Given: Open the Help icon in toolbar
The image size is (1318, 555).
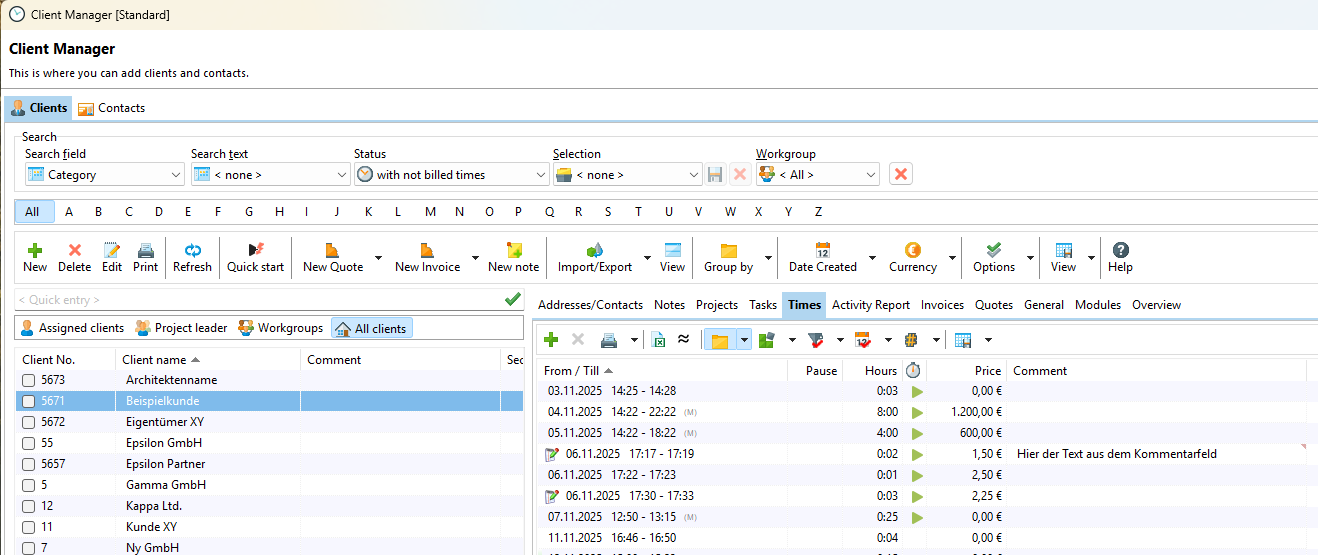Looking at the screenshot, I should 1120,251.
